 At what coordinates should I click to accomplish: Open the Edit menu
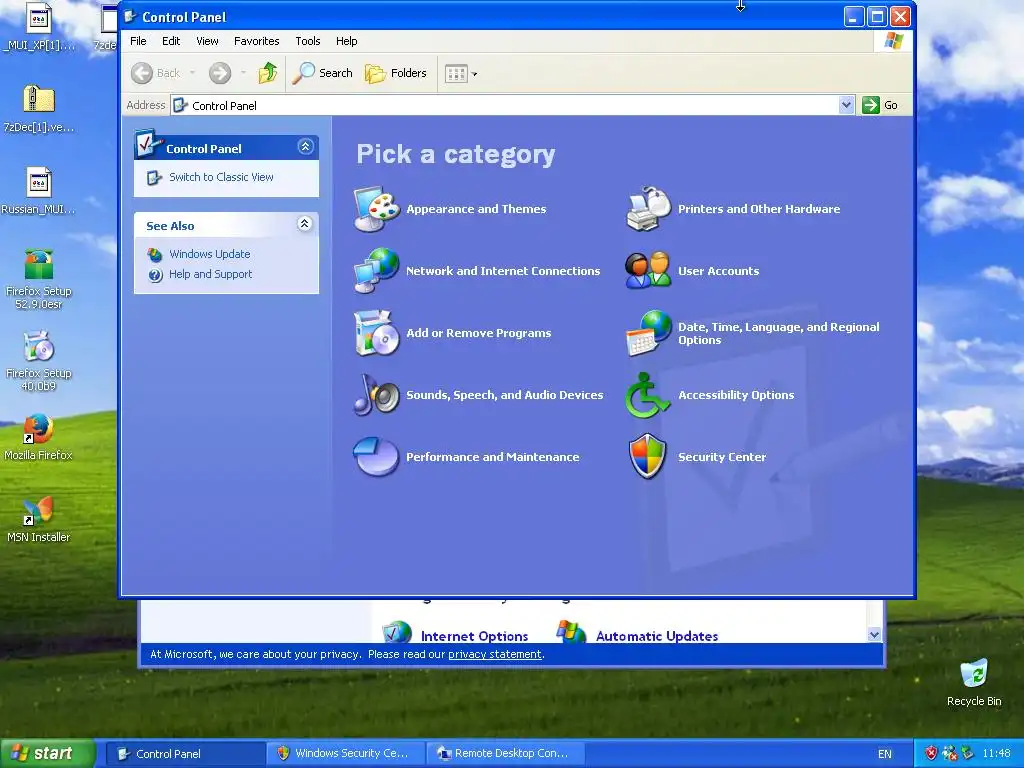(171, 41)
